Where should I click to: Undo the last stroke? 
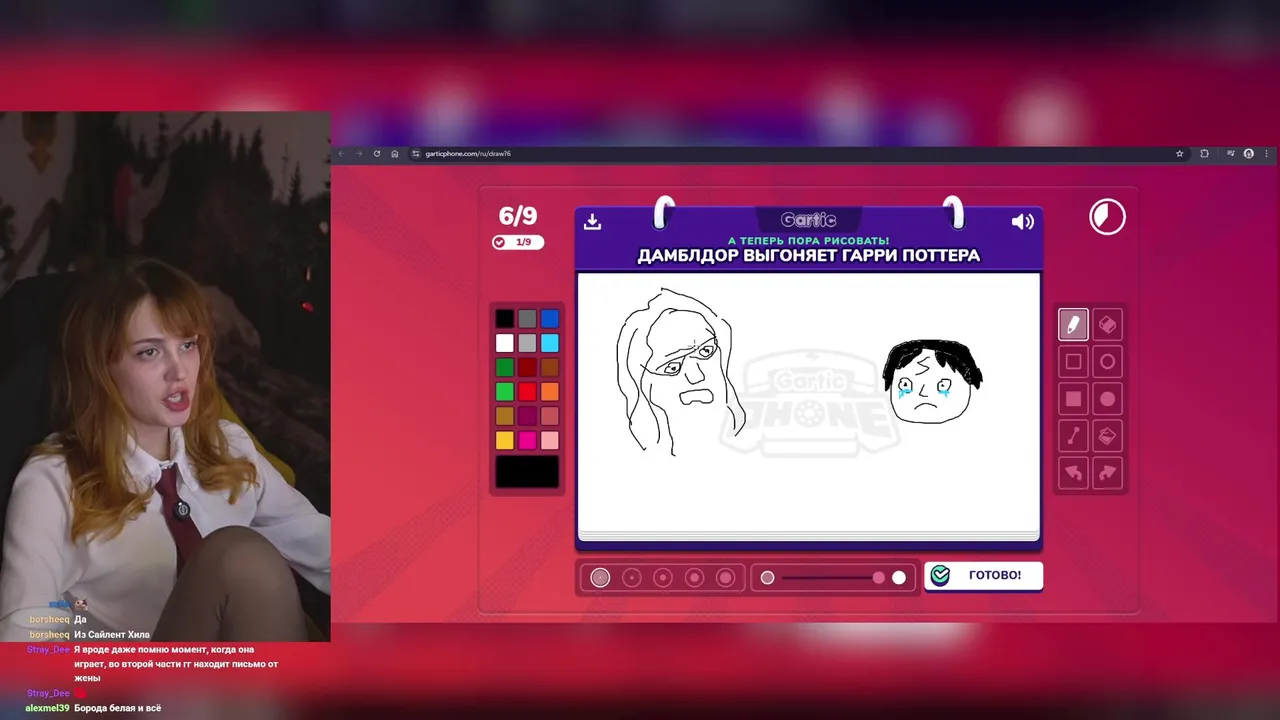pos(1073,473)
